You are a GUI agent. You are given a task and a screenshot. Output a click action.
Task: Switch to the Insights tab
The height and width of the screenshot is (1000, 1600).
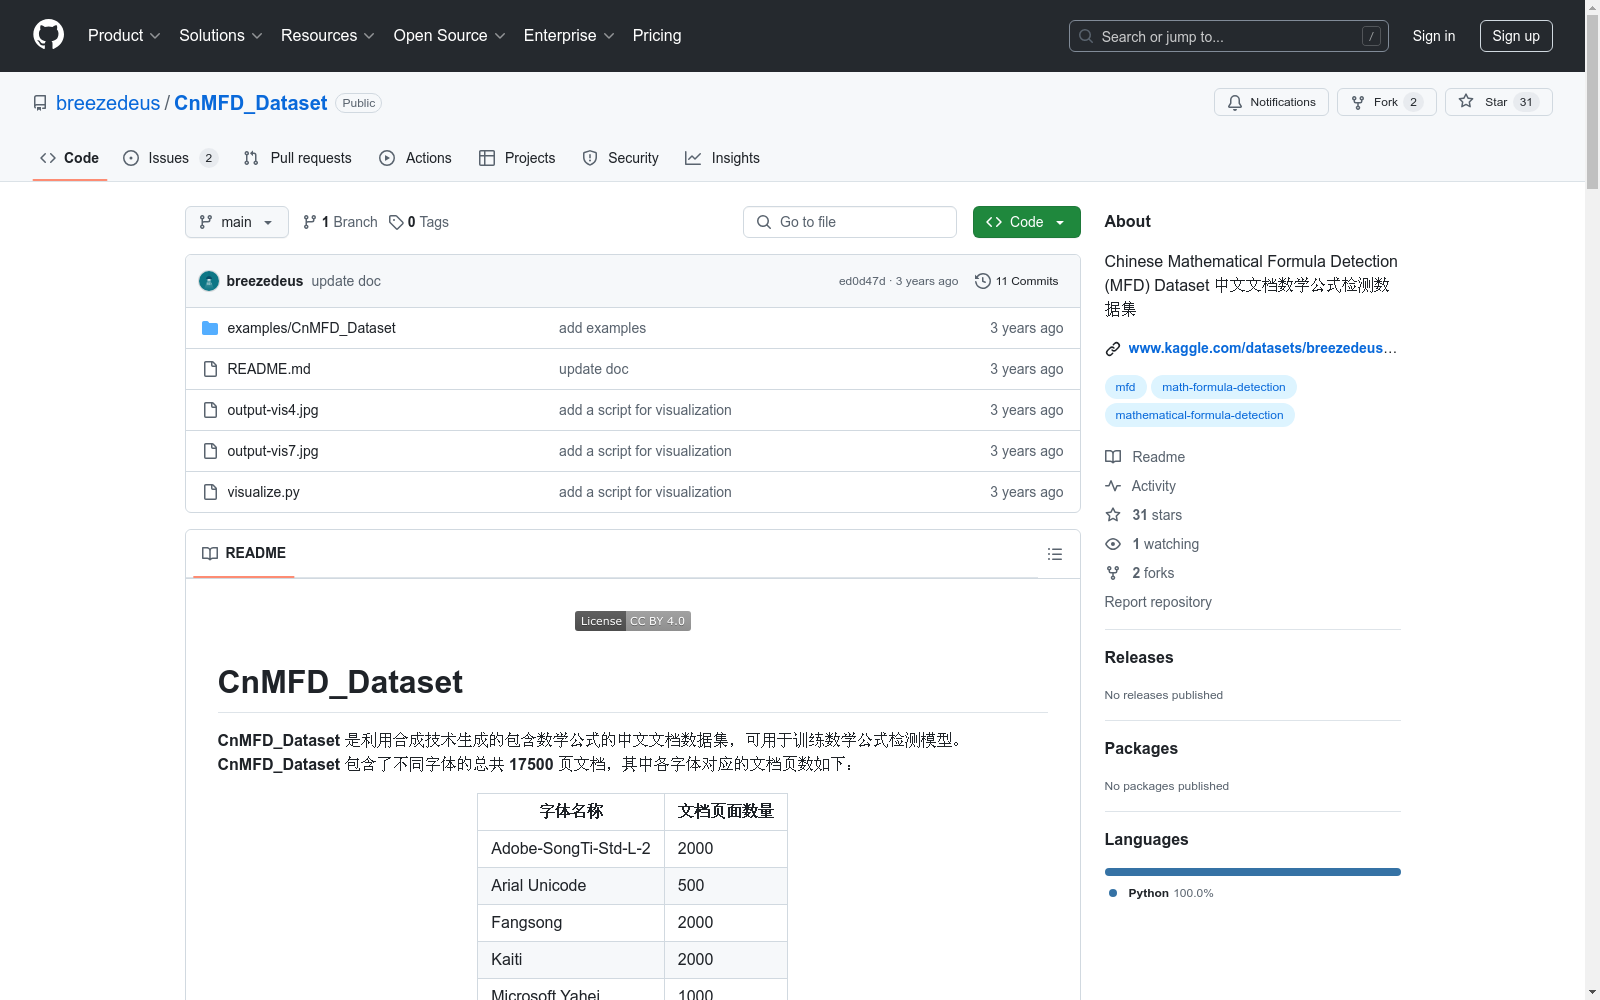[x=722, y=158]
